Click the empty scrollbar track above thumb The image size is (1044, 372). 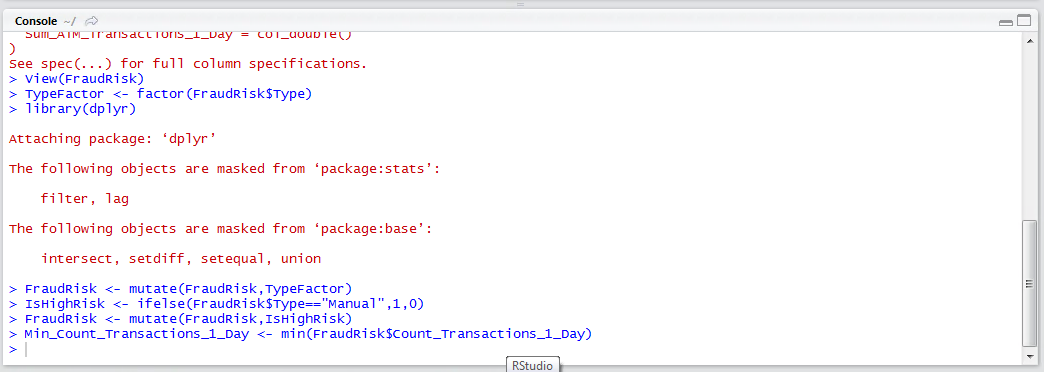pos(1029,132)
